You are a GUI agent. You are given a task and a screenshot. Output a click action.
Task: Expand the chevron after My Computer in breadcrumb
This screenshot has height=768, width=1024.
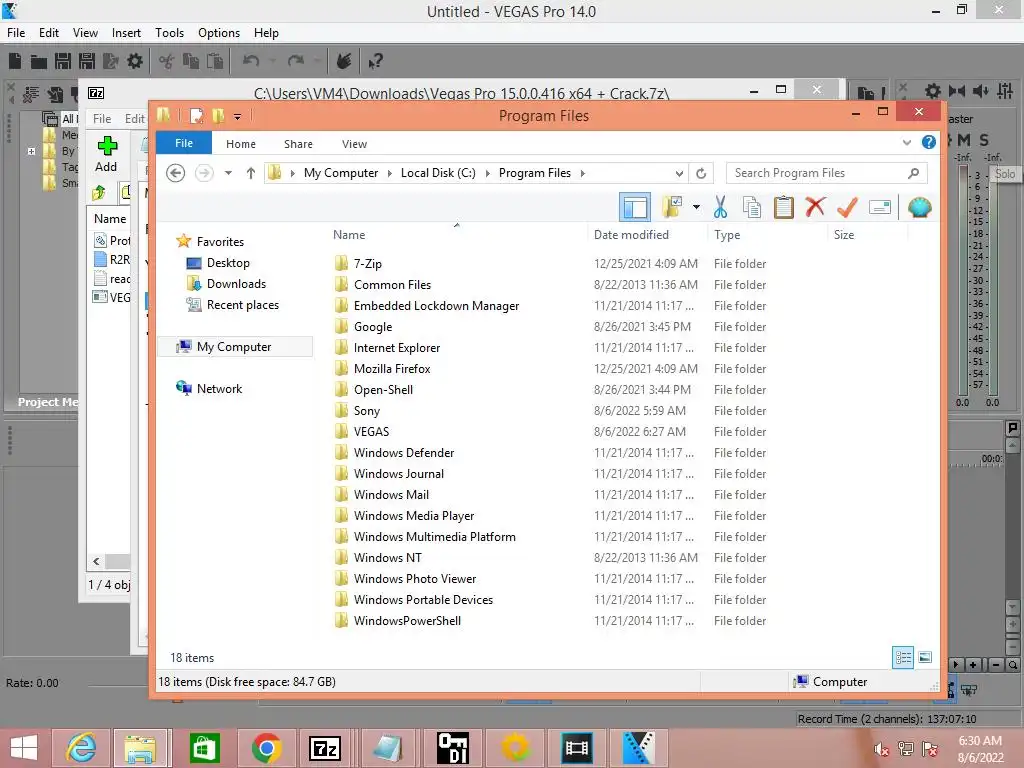pyautogui.click(x=389, y=173)
